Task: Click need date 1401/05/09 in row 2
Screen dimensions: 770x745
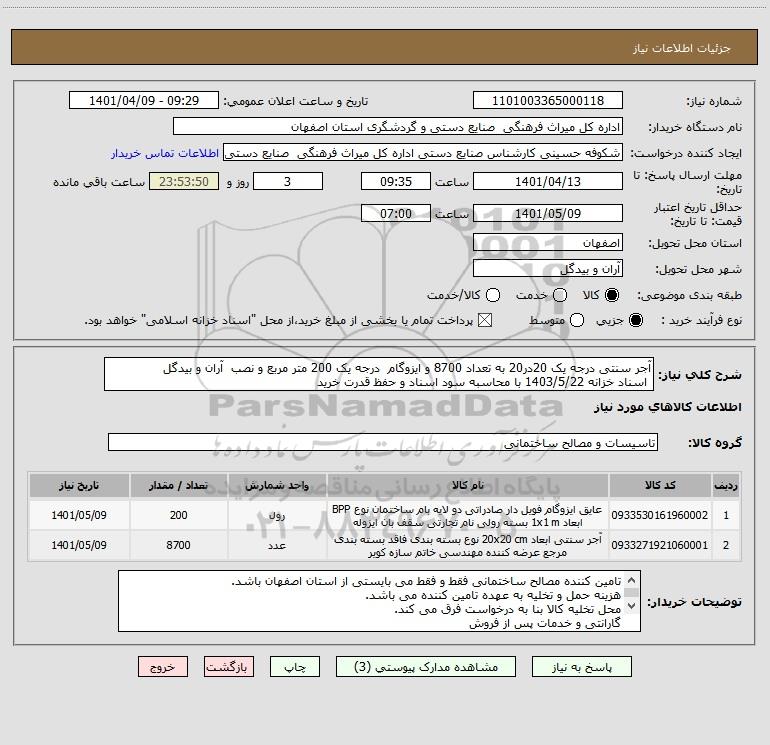Action: (79, 545)
